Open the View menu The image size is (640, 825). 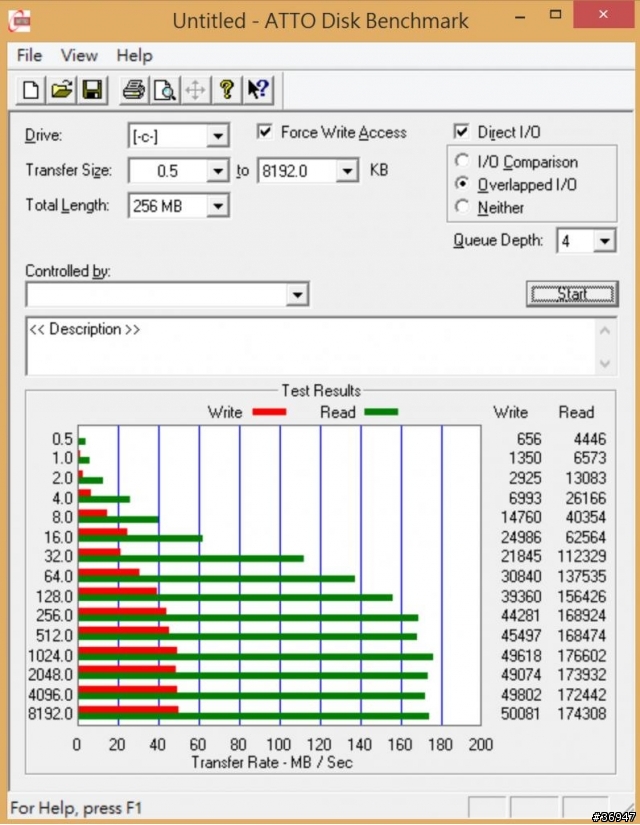click(x=79, y=55)
